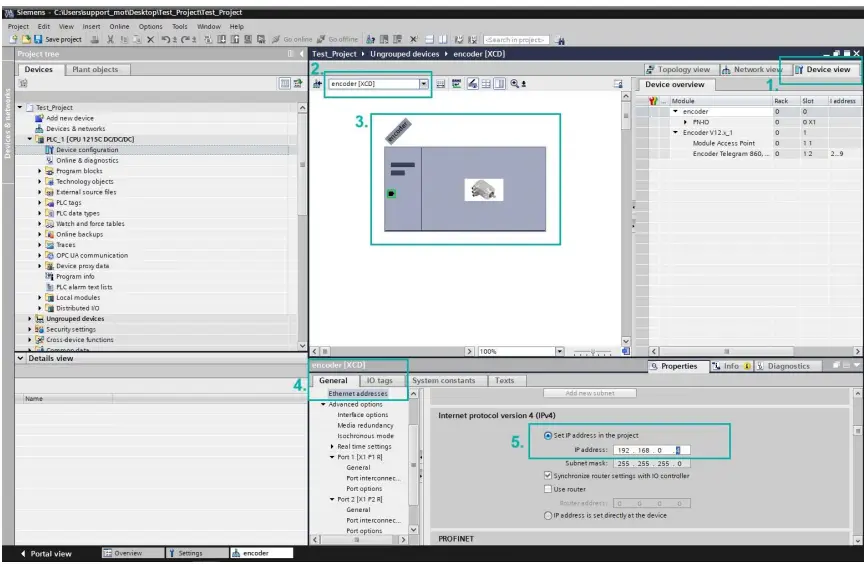868x567 pixels.
Task: Click the zoom slider below device canvas
Action: pos(593,352)
